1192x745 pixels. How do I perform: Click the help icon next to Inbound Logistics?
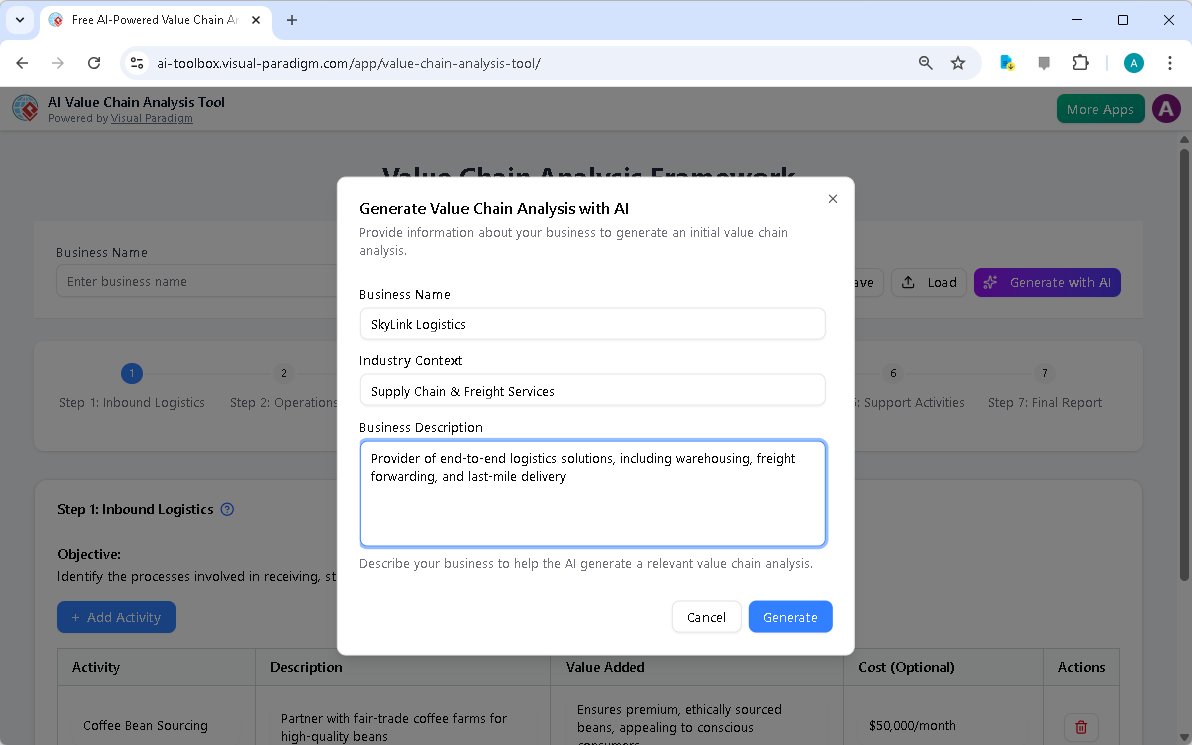tap(227, 509)
